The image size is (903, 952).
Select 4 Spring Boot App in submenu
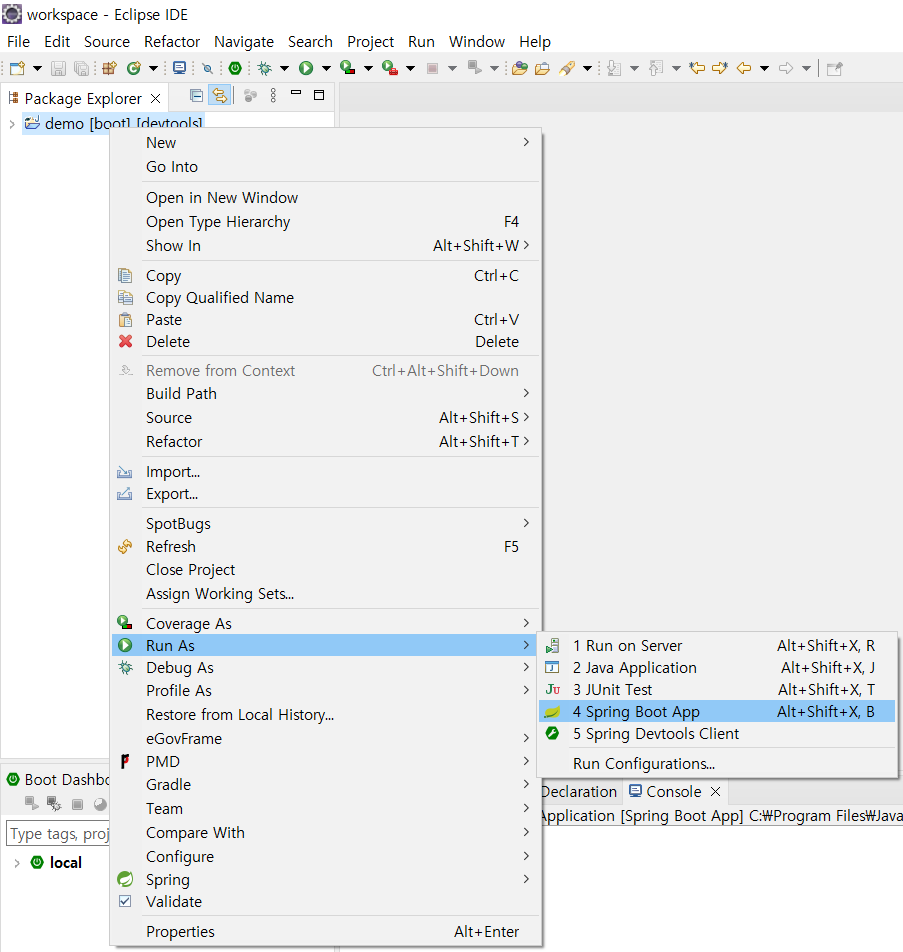click(x=717, y=712)
